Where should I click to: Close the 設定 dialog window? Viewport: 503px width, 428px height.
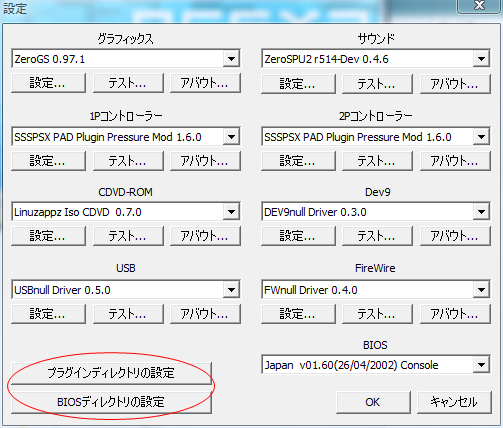tap(479, 6)
